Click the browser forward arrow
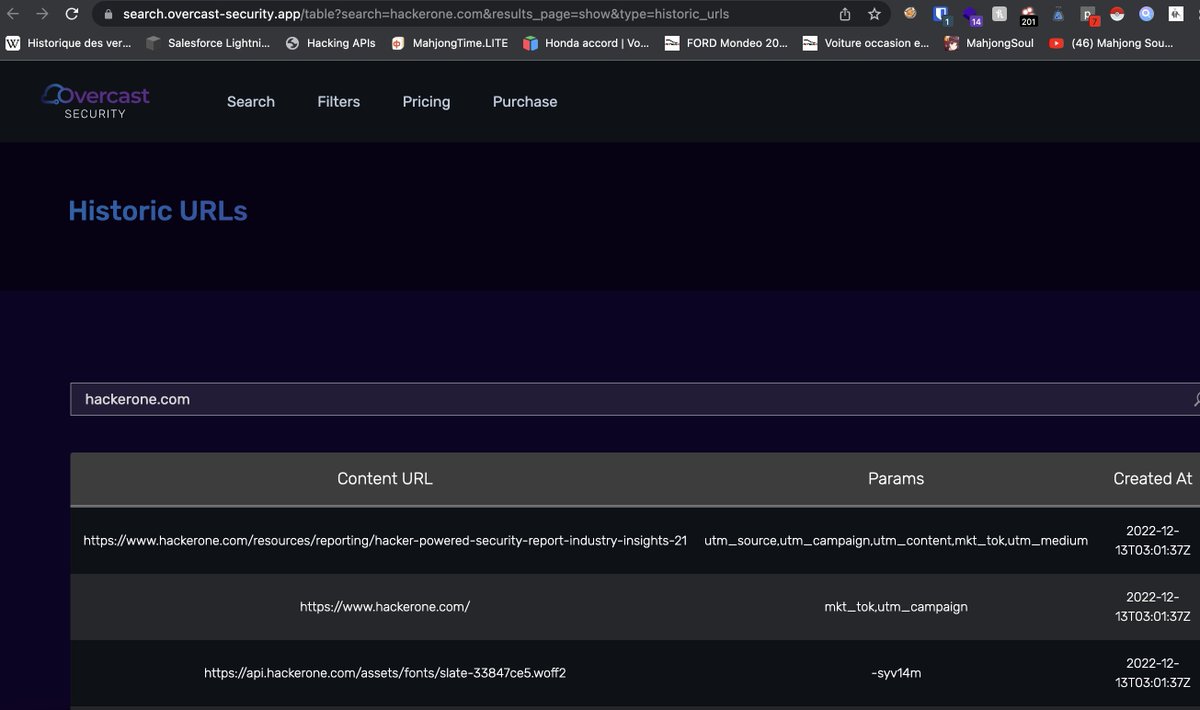 point(42,14)
